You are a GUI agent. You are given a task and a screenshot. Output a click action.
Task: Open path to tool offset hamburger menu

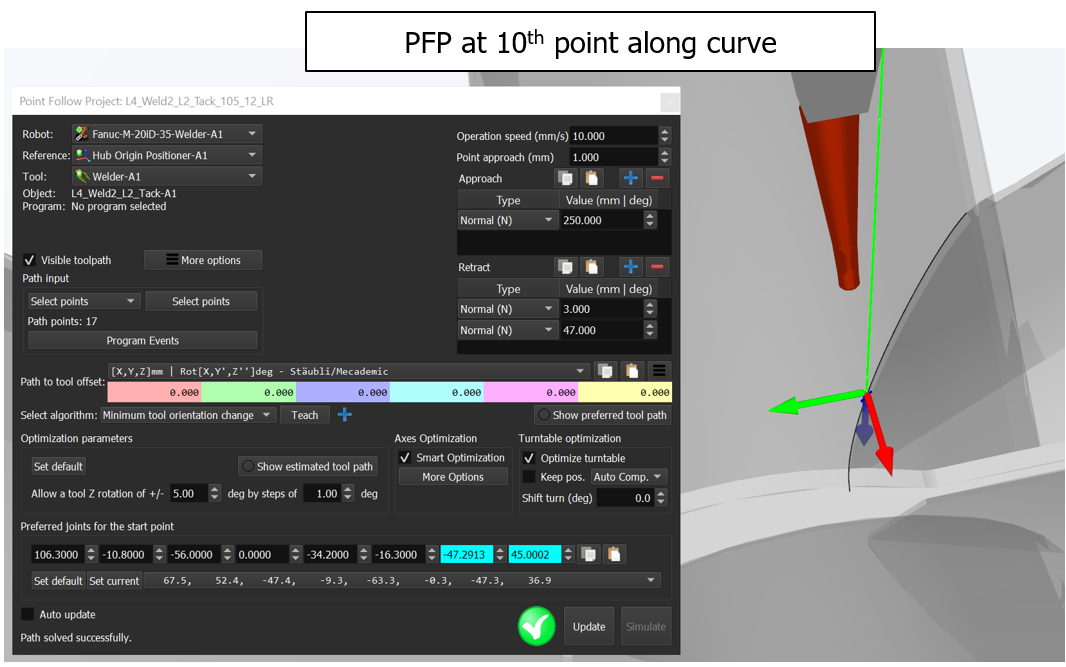point(659,371)
